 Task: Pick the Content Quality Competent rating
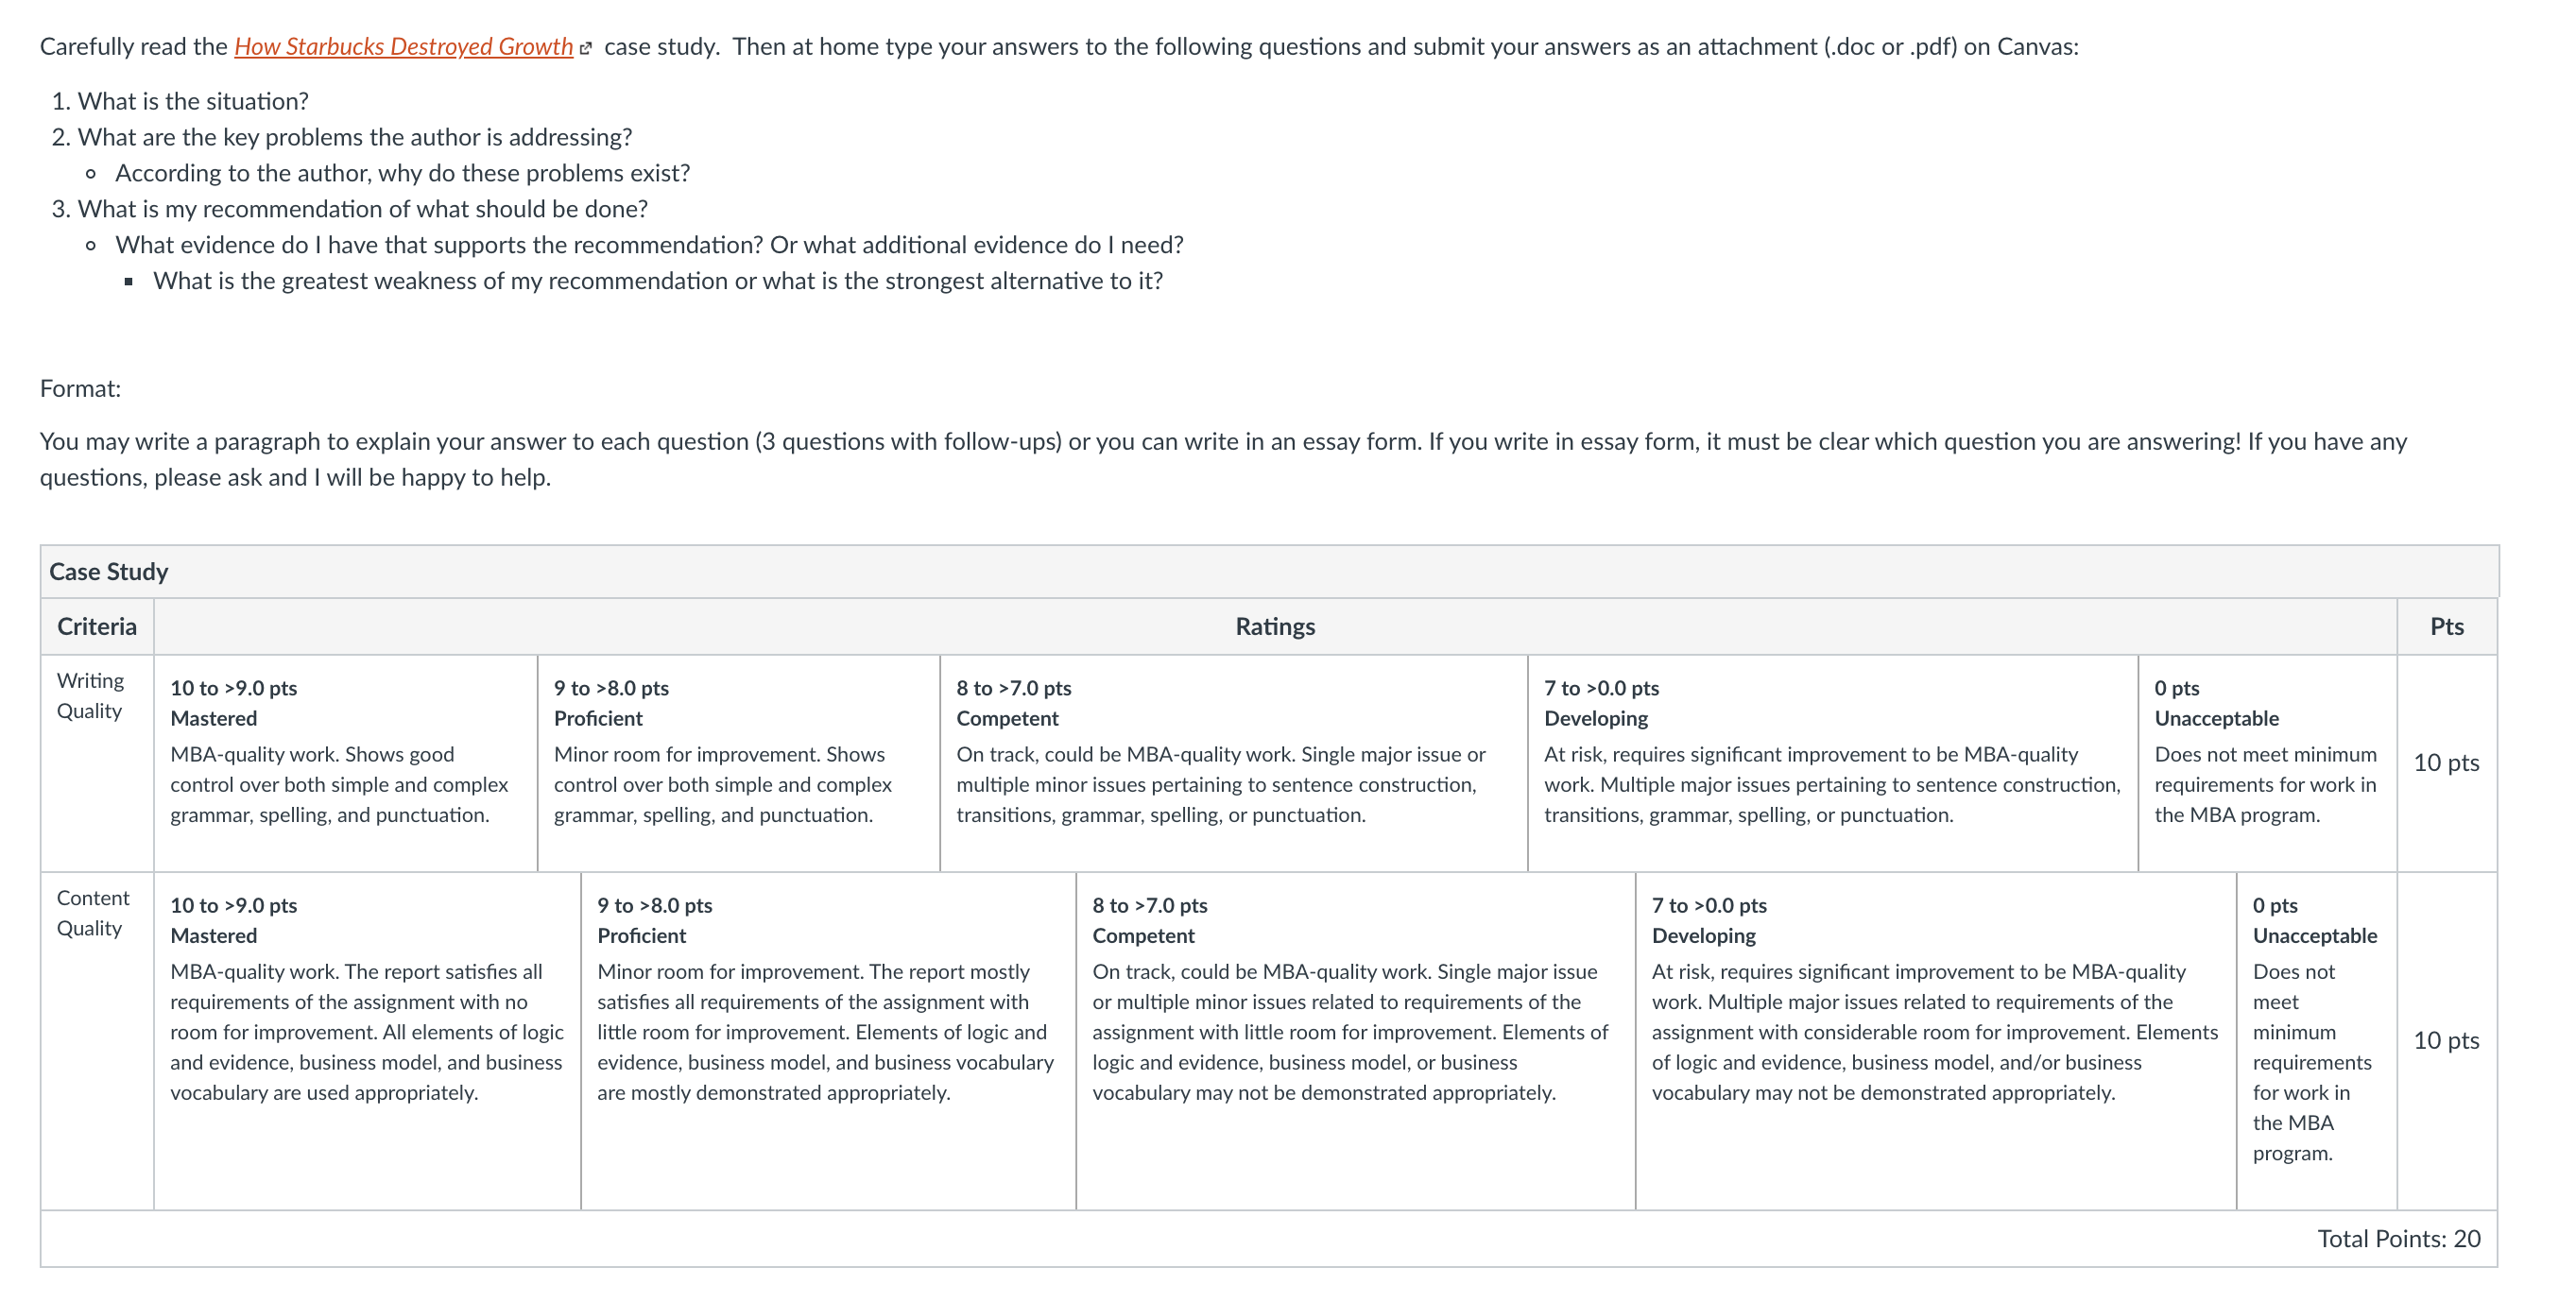click(x=1356, y=1041)
